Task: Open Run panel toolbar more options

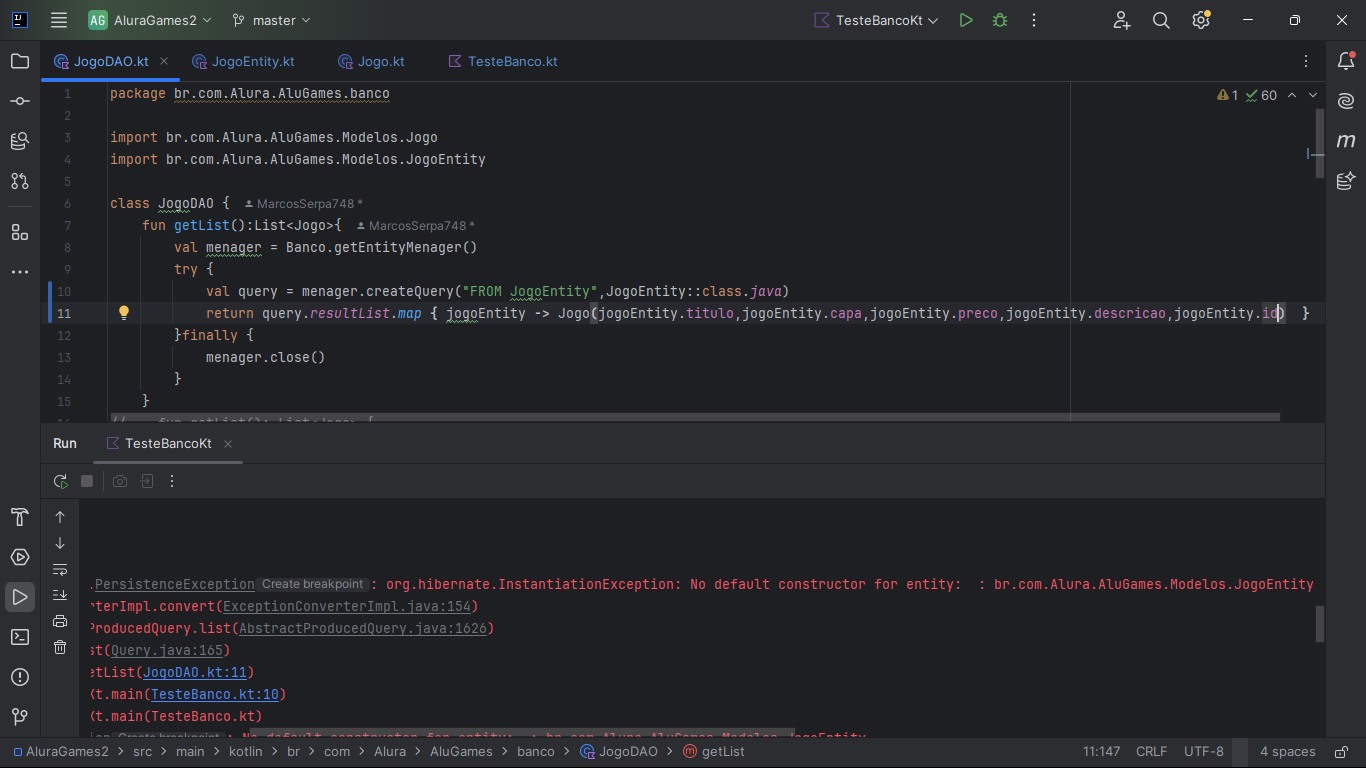Action: [172, 481]
